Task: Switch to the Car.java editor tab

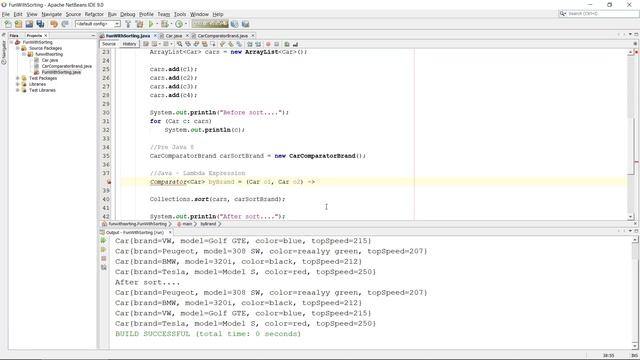Action: coord(174,36)
